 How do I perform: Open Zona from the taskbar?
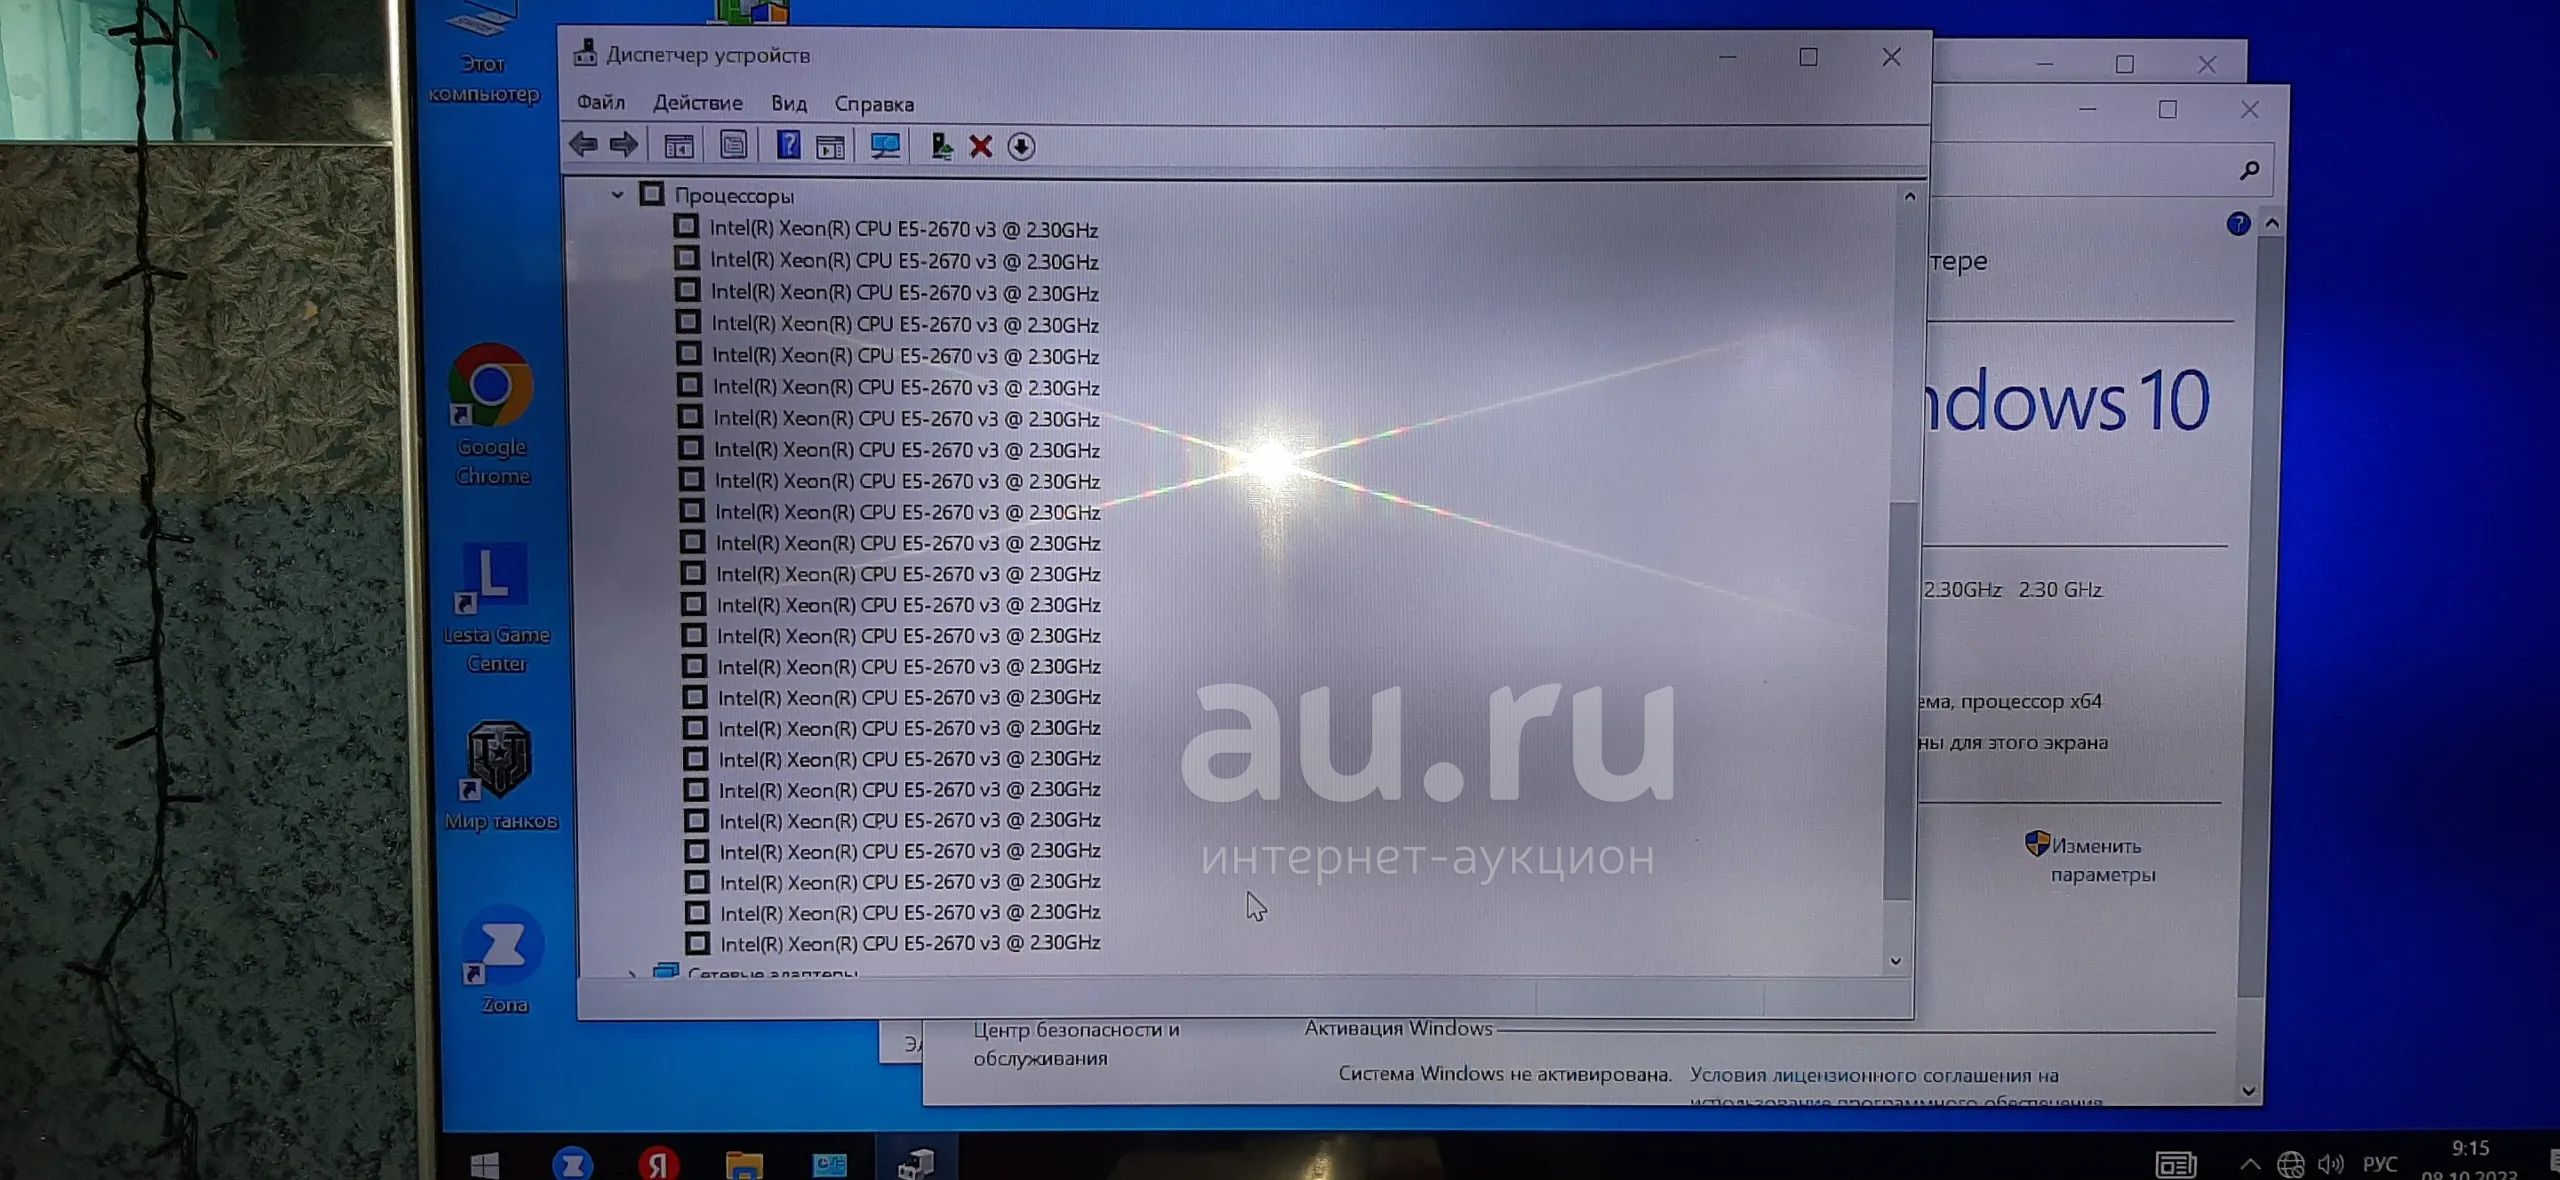click(x=573, y=1164)
